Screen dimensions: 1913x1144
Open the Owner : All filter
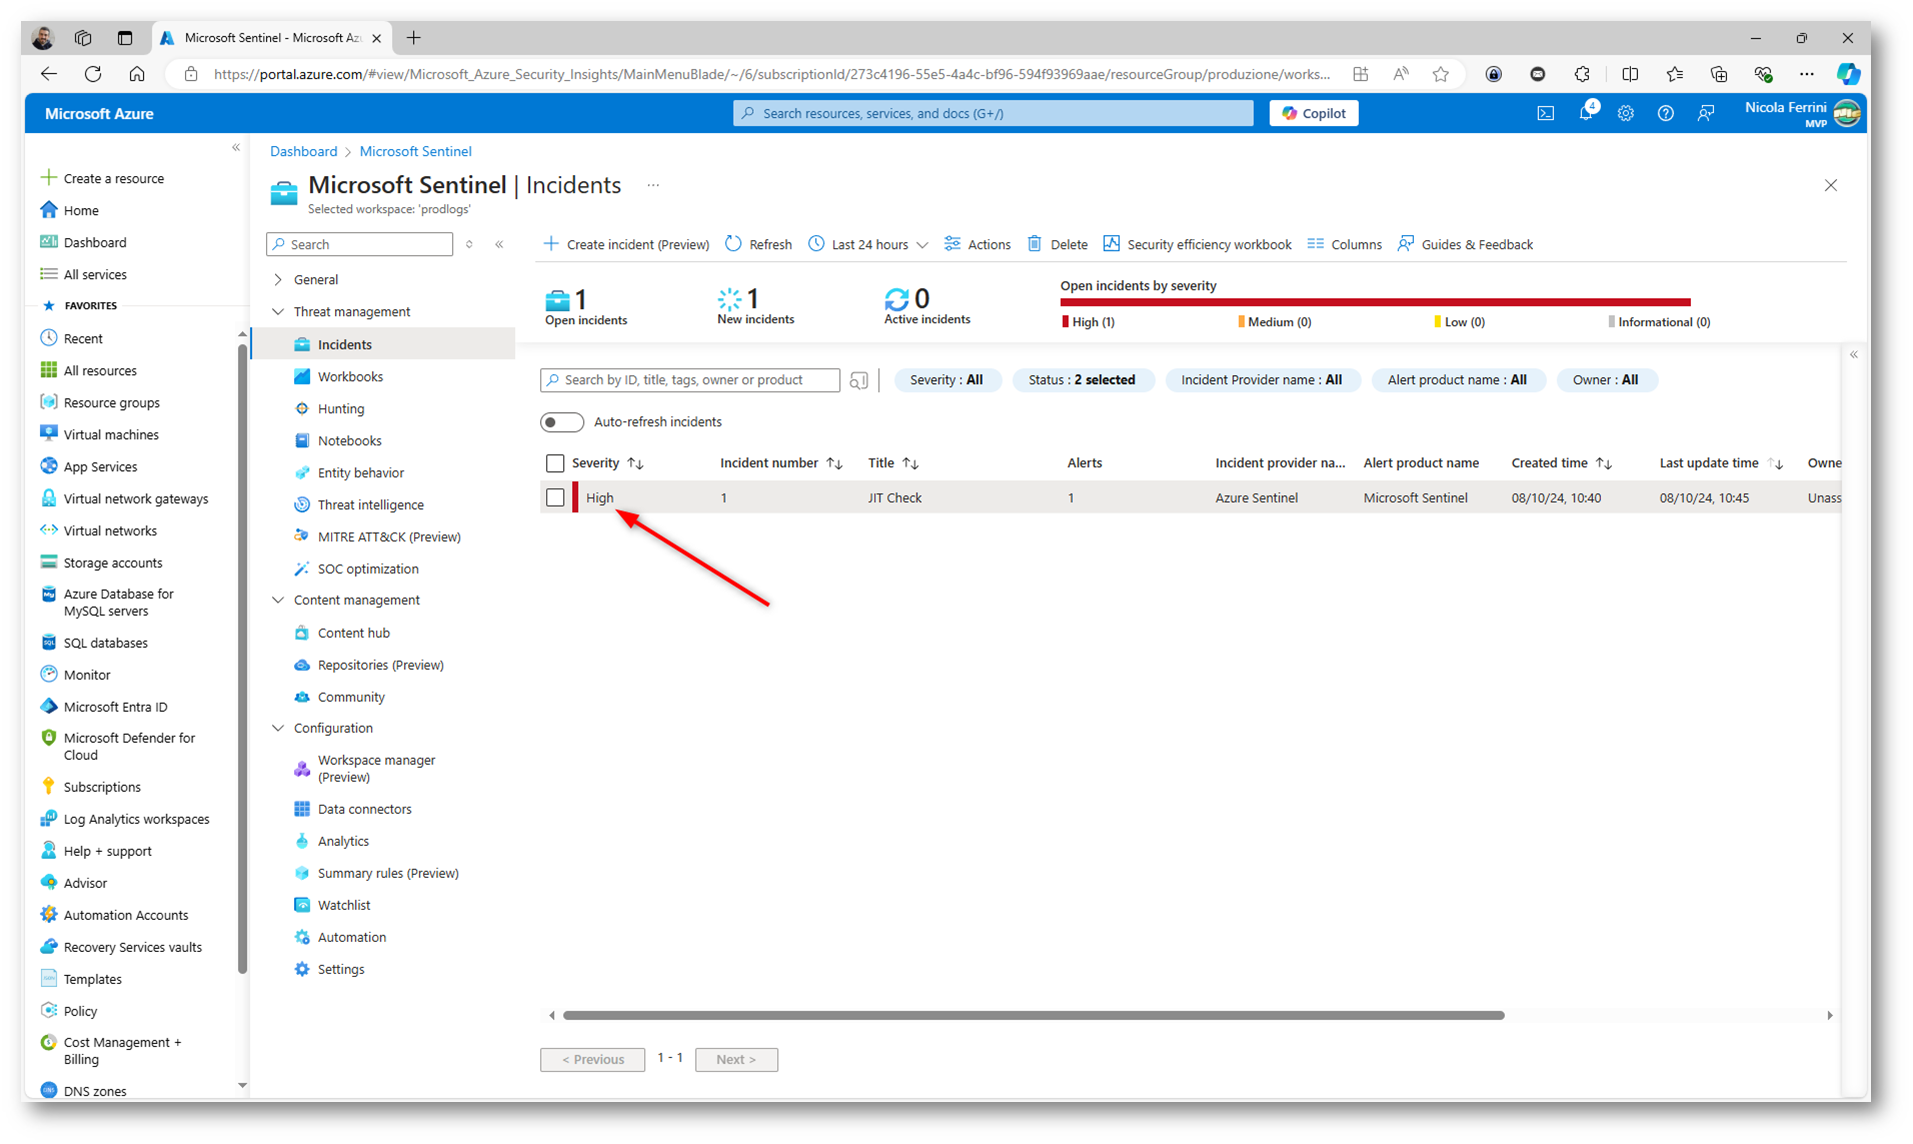coord(1605,380)
